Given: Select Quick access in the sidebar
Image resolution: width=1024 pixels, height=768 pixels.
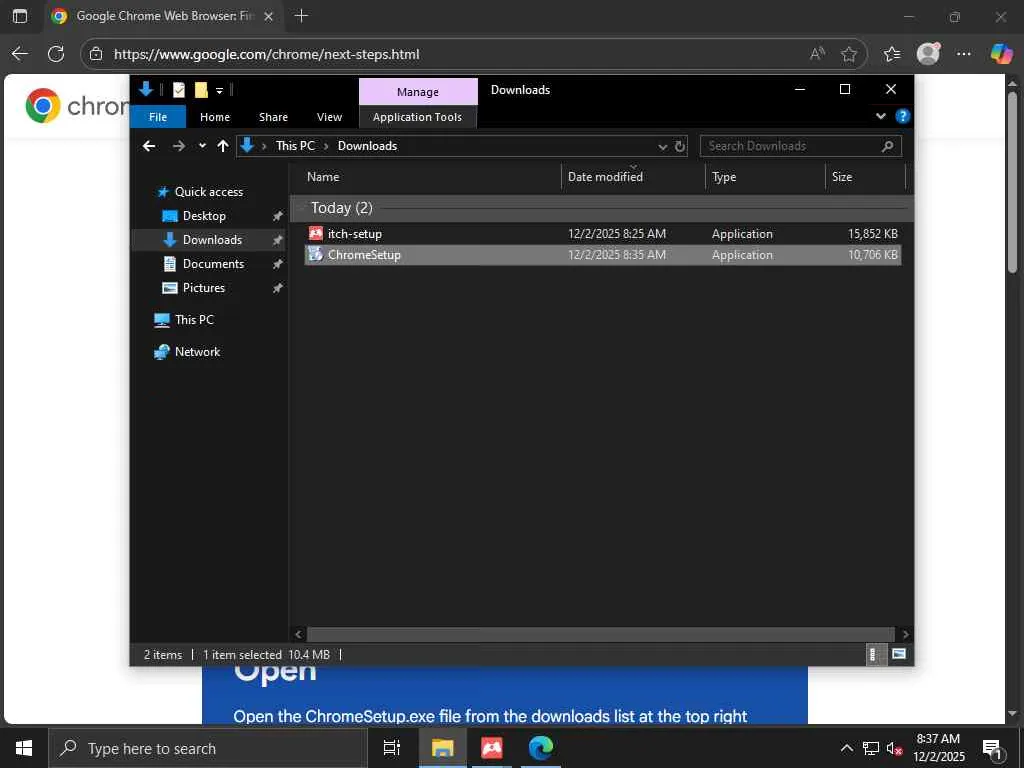Looking at the screenshot, I should [x=209, y=191].
